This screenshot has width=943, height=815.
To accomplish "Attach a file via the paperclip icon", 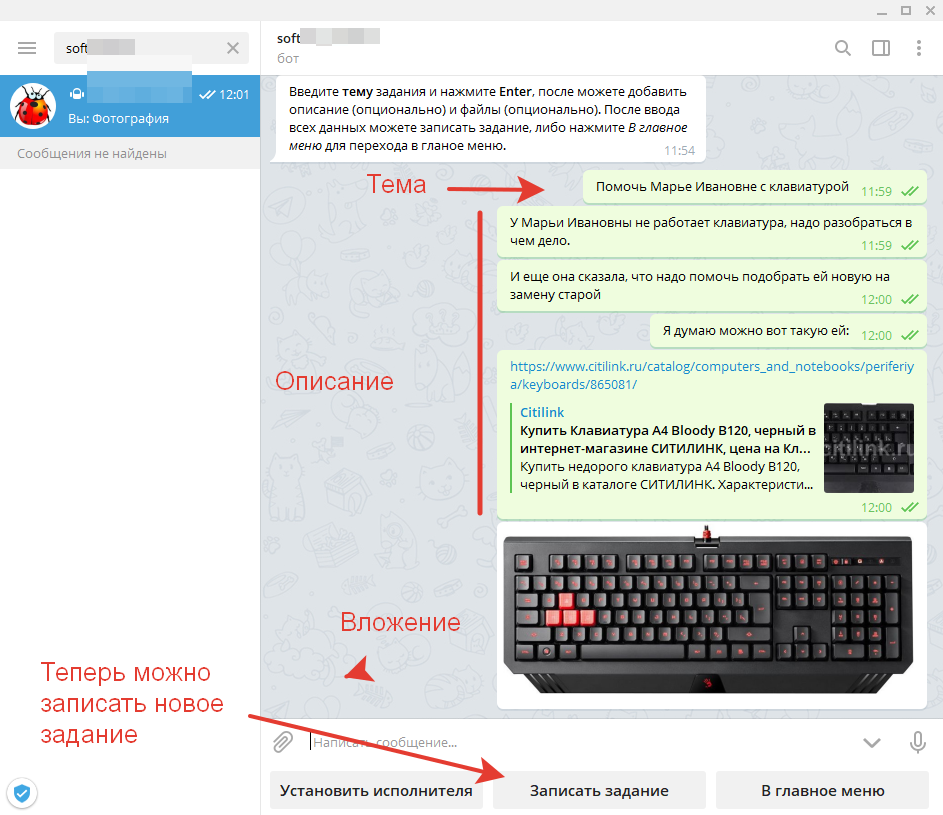I will click(282, 742).
